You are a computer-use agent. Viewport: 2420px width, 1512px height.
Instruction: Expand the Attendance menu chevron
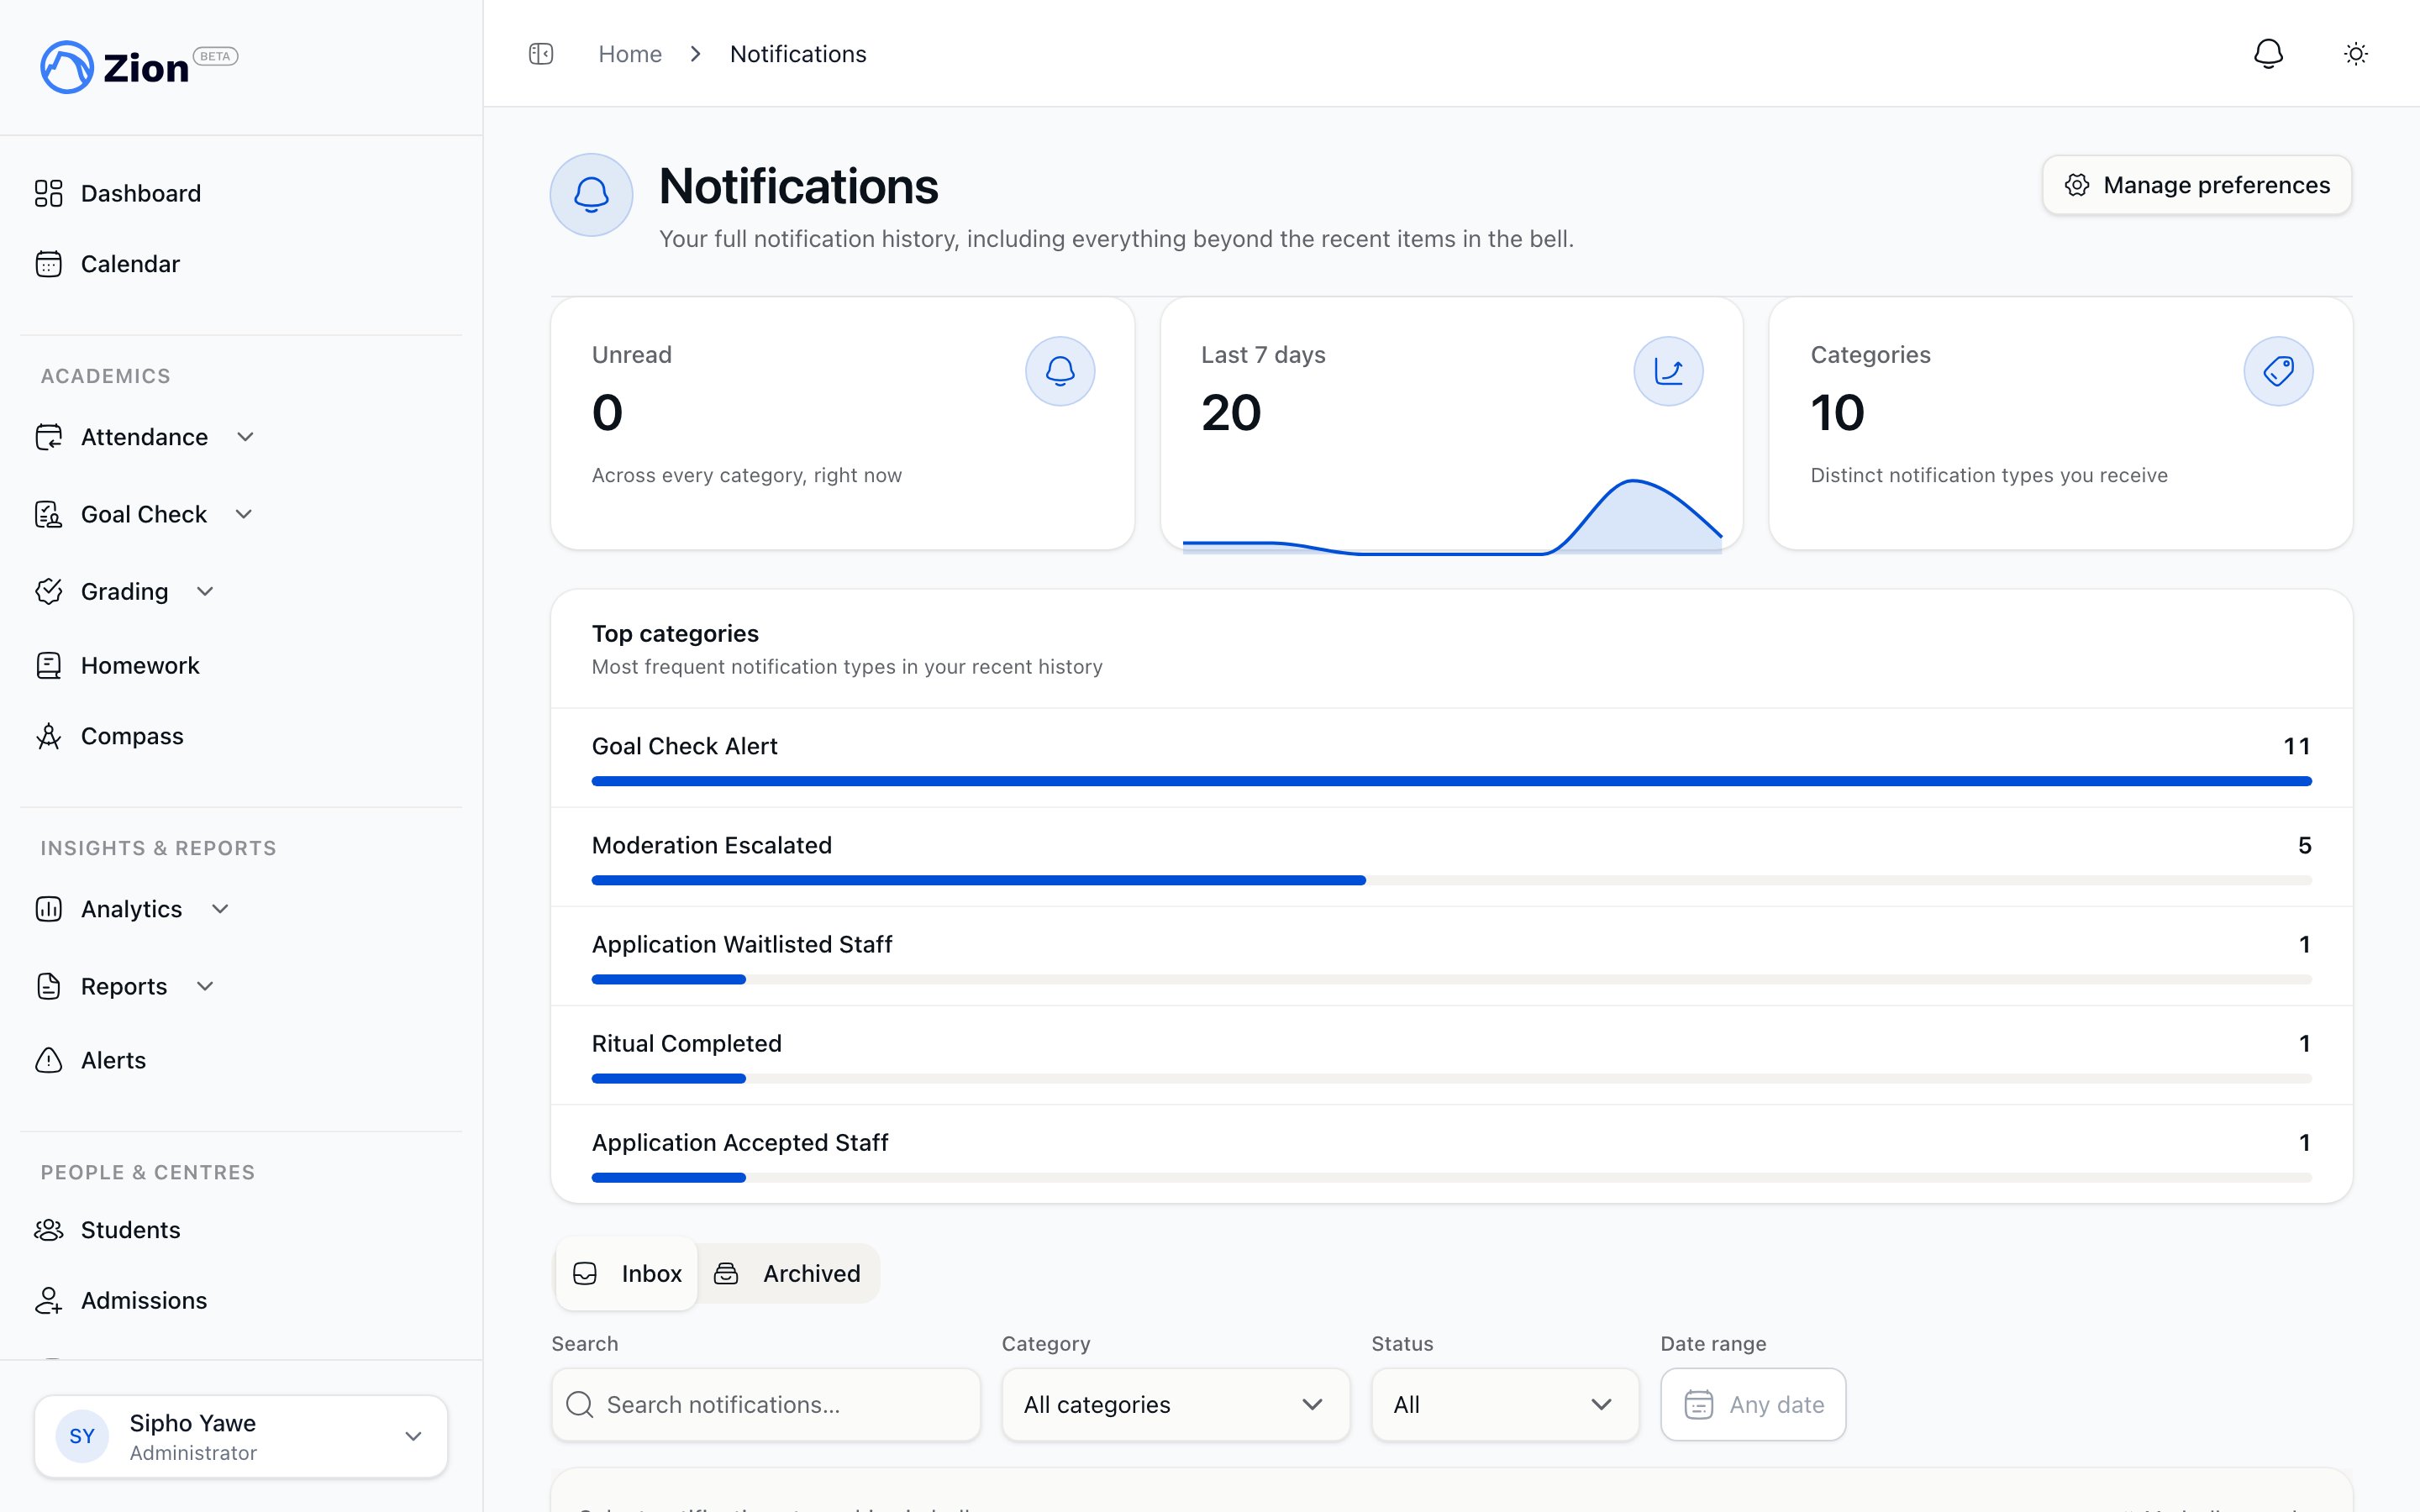(x=245, y=437)
